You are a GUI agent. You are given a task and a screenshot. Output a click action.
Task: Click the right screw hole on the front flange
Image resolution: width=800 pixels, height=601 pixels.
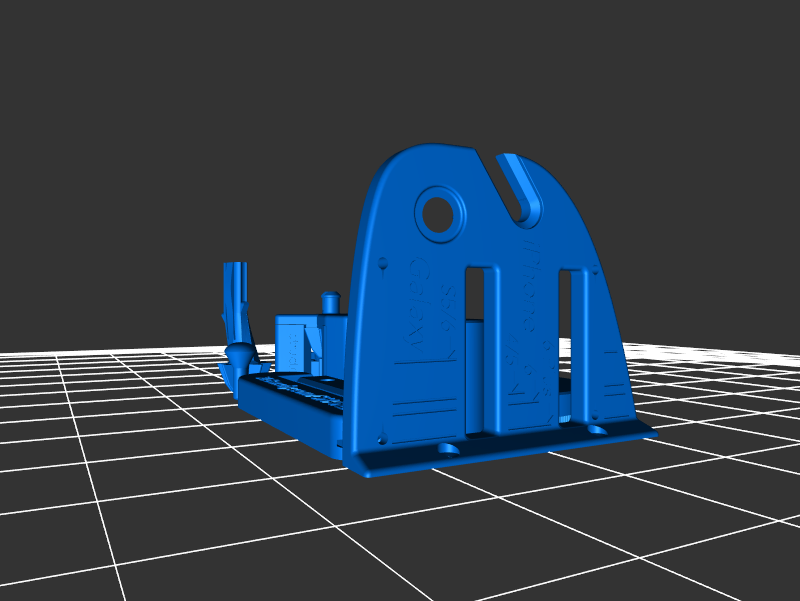pos(598,430)
